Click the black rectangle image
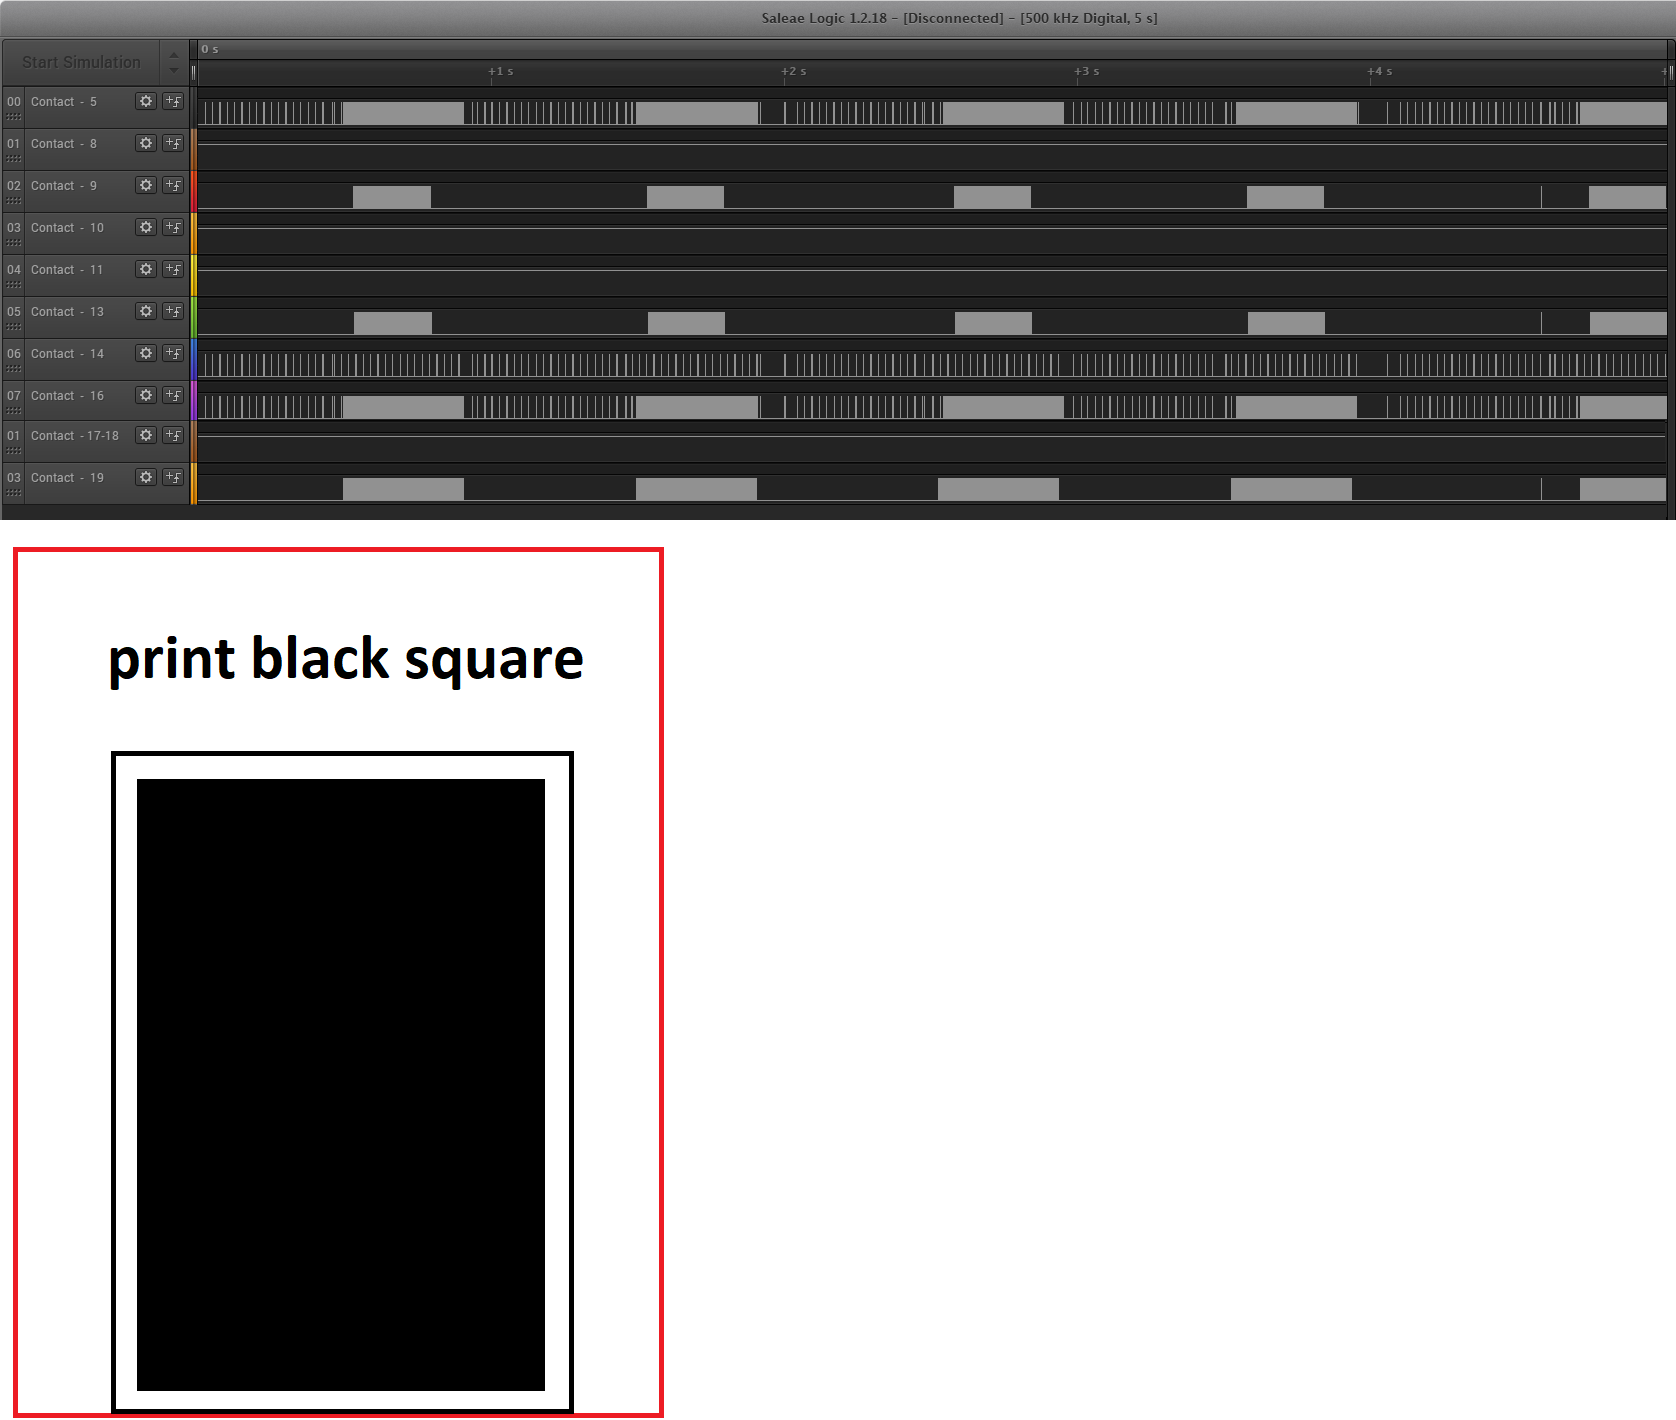Viewport: 1676px width, 1420px height. click(341, 1084)
